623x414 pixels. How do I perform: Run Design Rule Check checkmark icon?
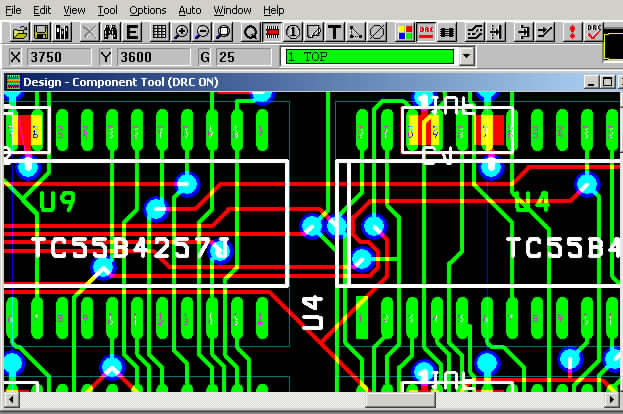tap(593, 32)
